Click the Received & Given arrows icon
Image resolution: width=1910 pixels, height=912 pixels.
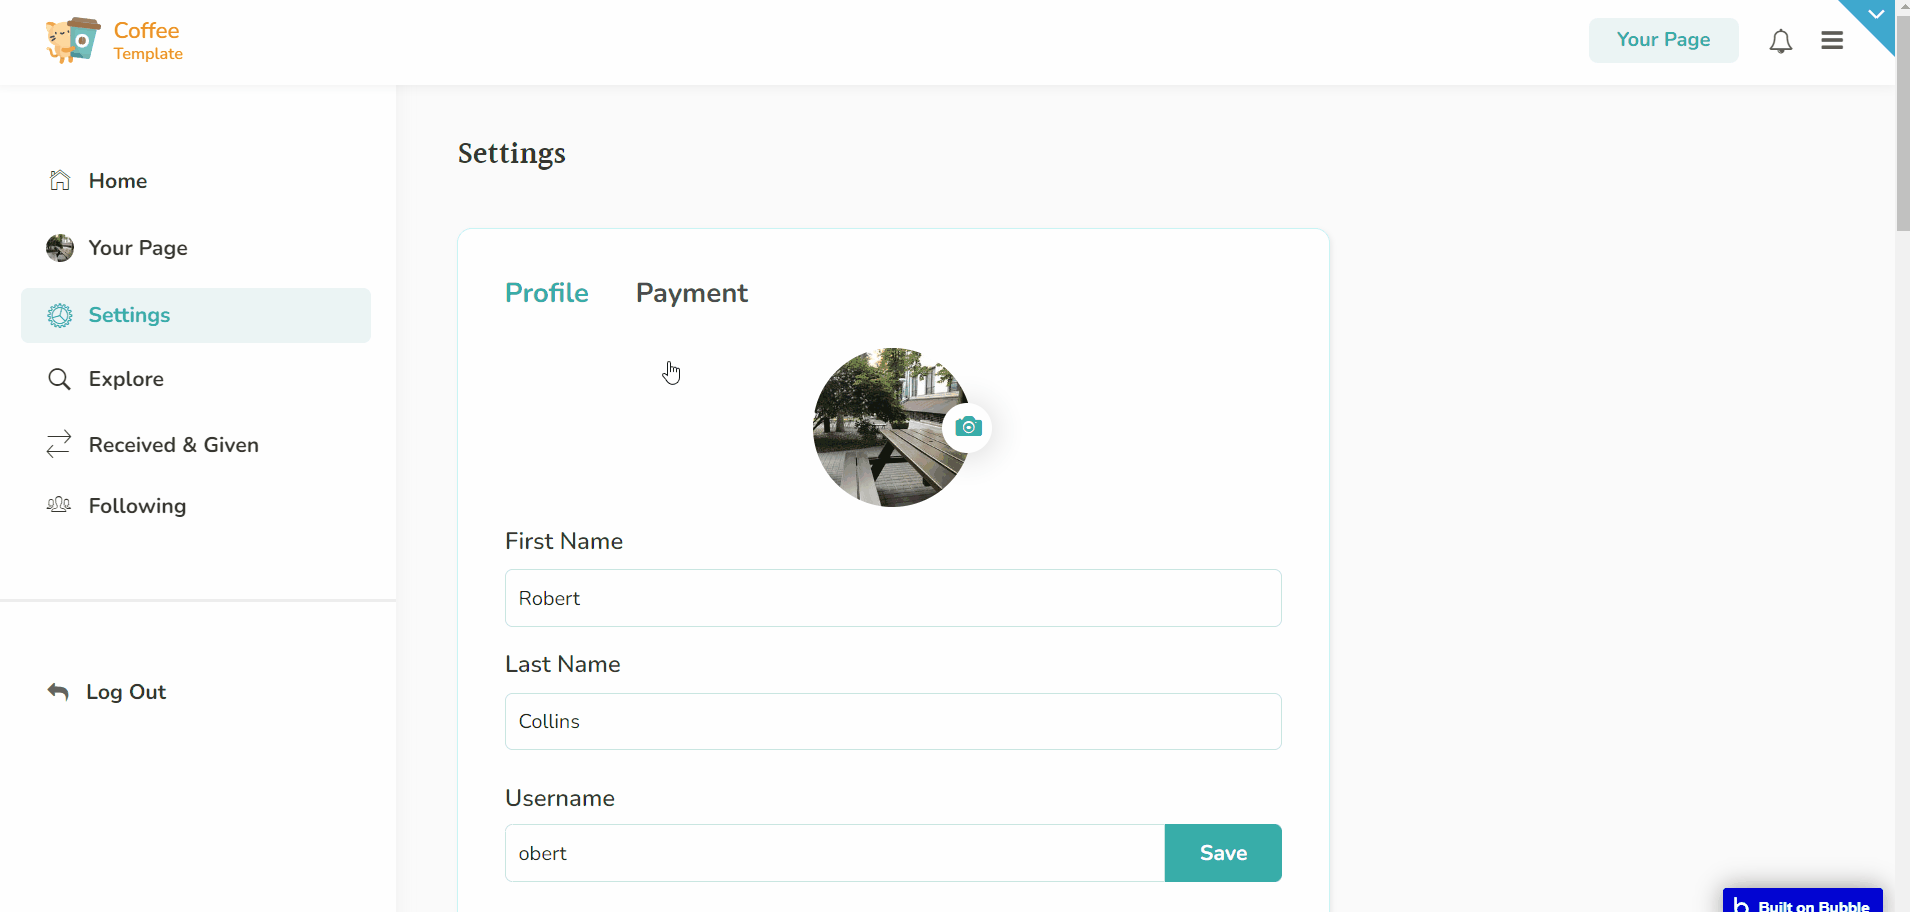[59, 444]
